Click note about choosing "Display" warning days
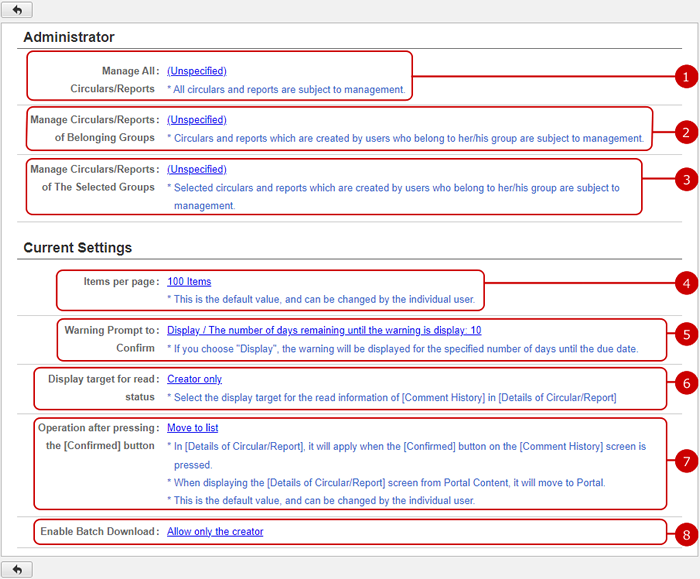 403,349
